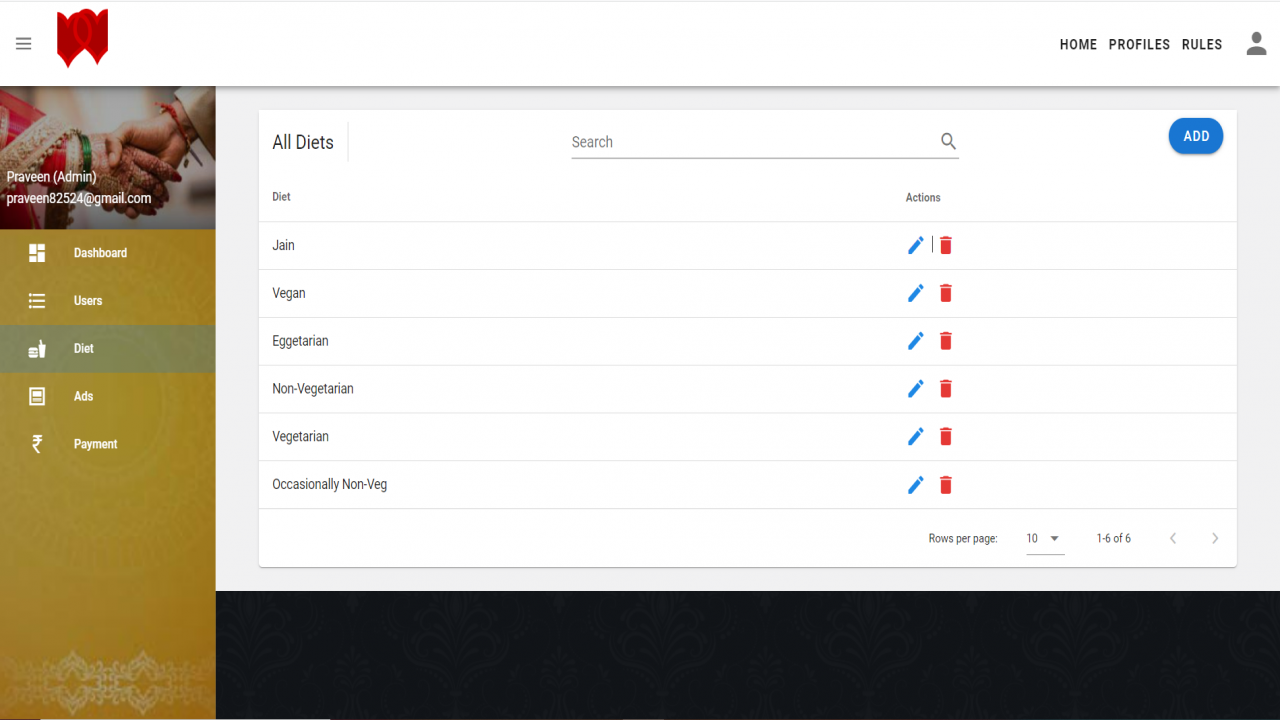Expand the rows per page dropdown
The width and height of the screenshot is (1280, 720).
pos(1045,539)
